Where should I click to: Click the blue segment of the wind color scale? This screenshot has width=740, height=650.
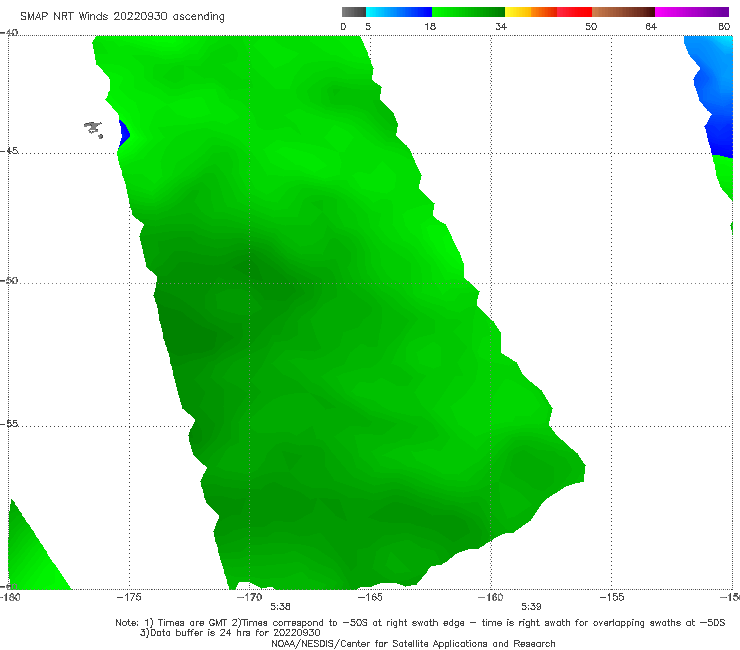[x=399, y=12]
